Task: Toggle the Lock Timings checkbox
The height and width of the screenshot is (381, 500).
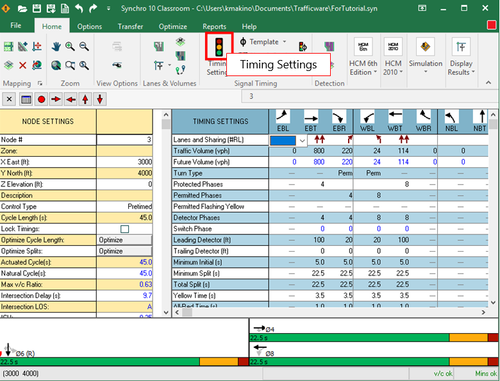Action: [x=125, y=229]
